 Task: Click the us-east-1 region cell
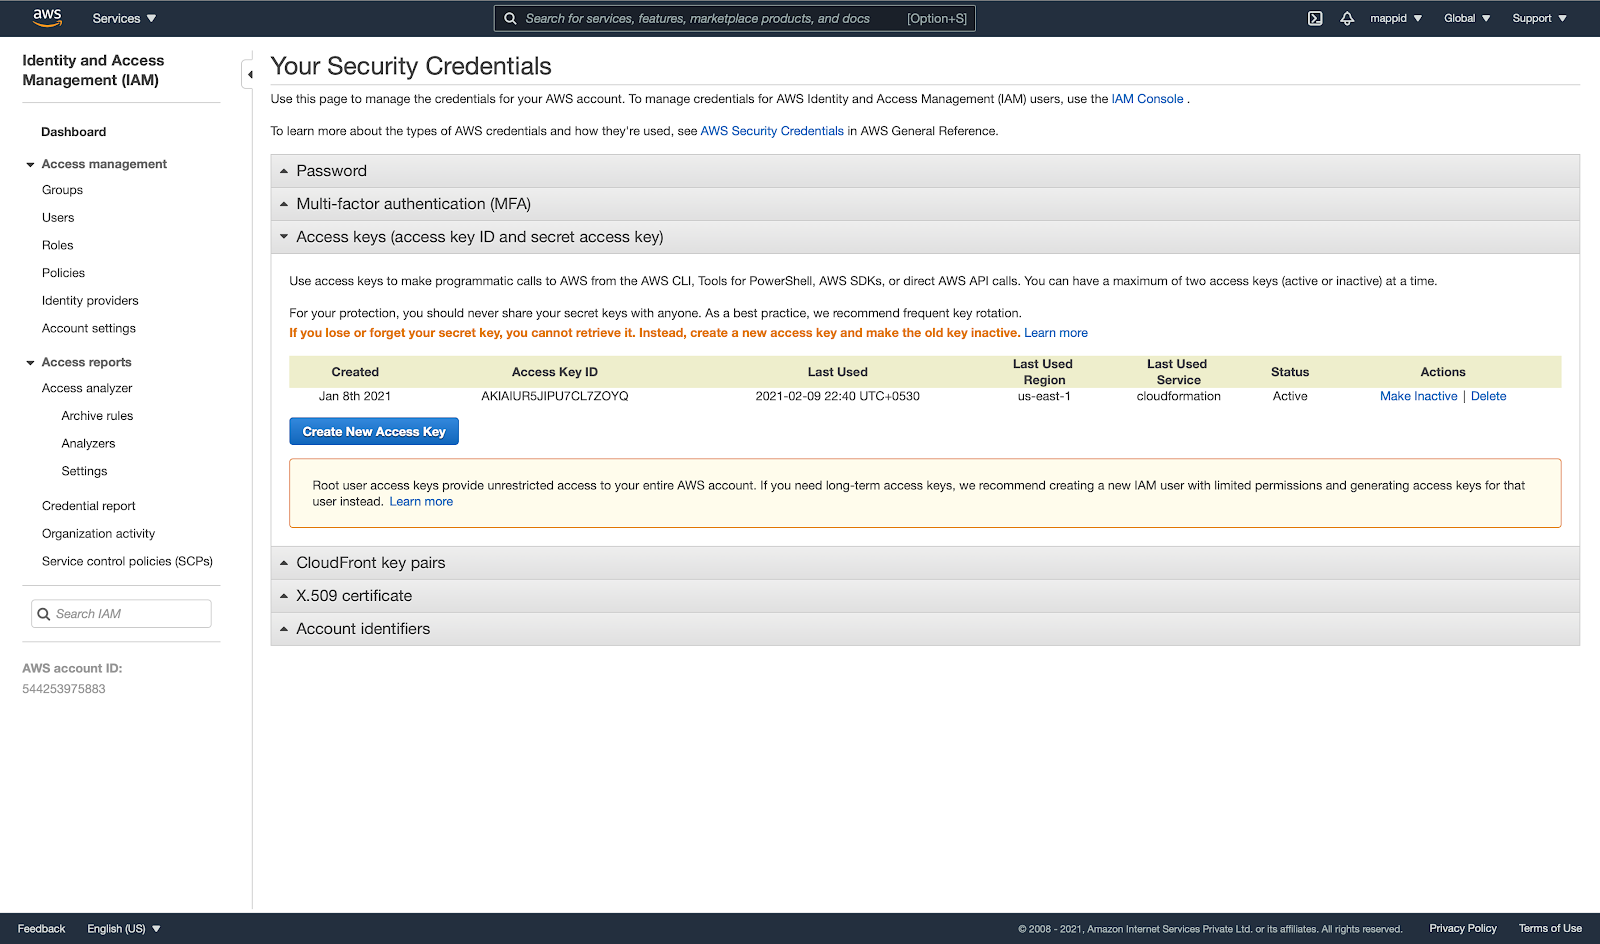coord(1044,396)
